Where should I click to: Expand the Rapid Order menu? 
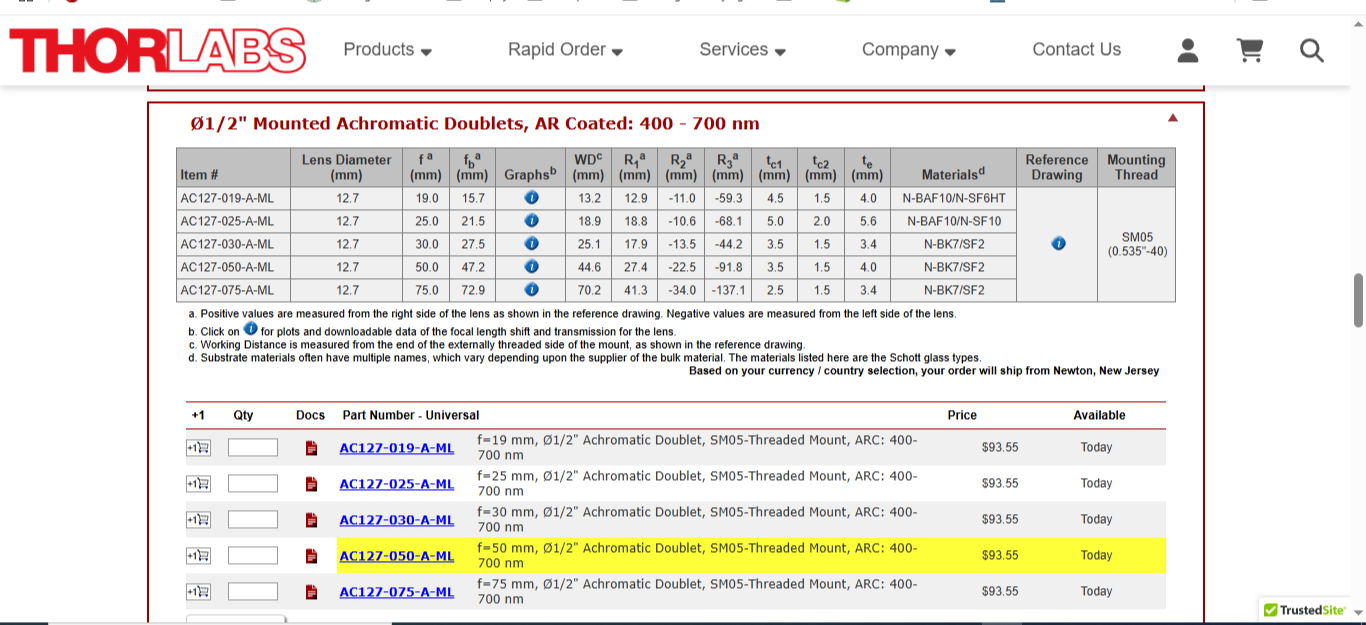point(566,50)
